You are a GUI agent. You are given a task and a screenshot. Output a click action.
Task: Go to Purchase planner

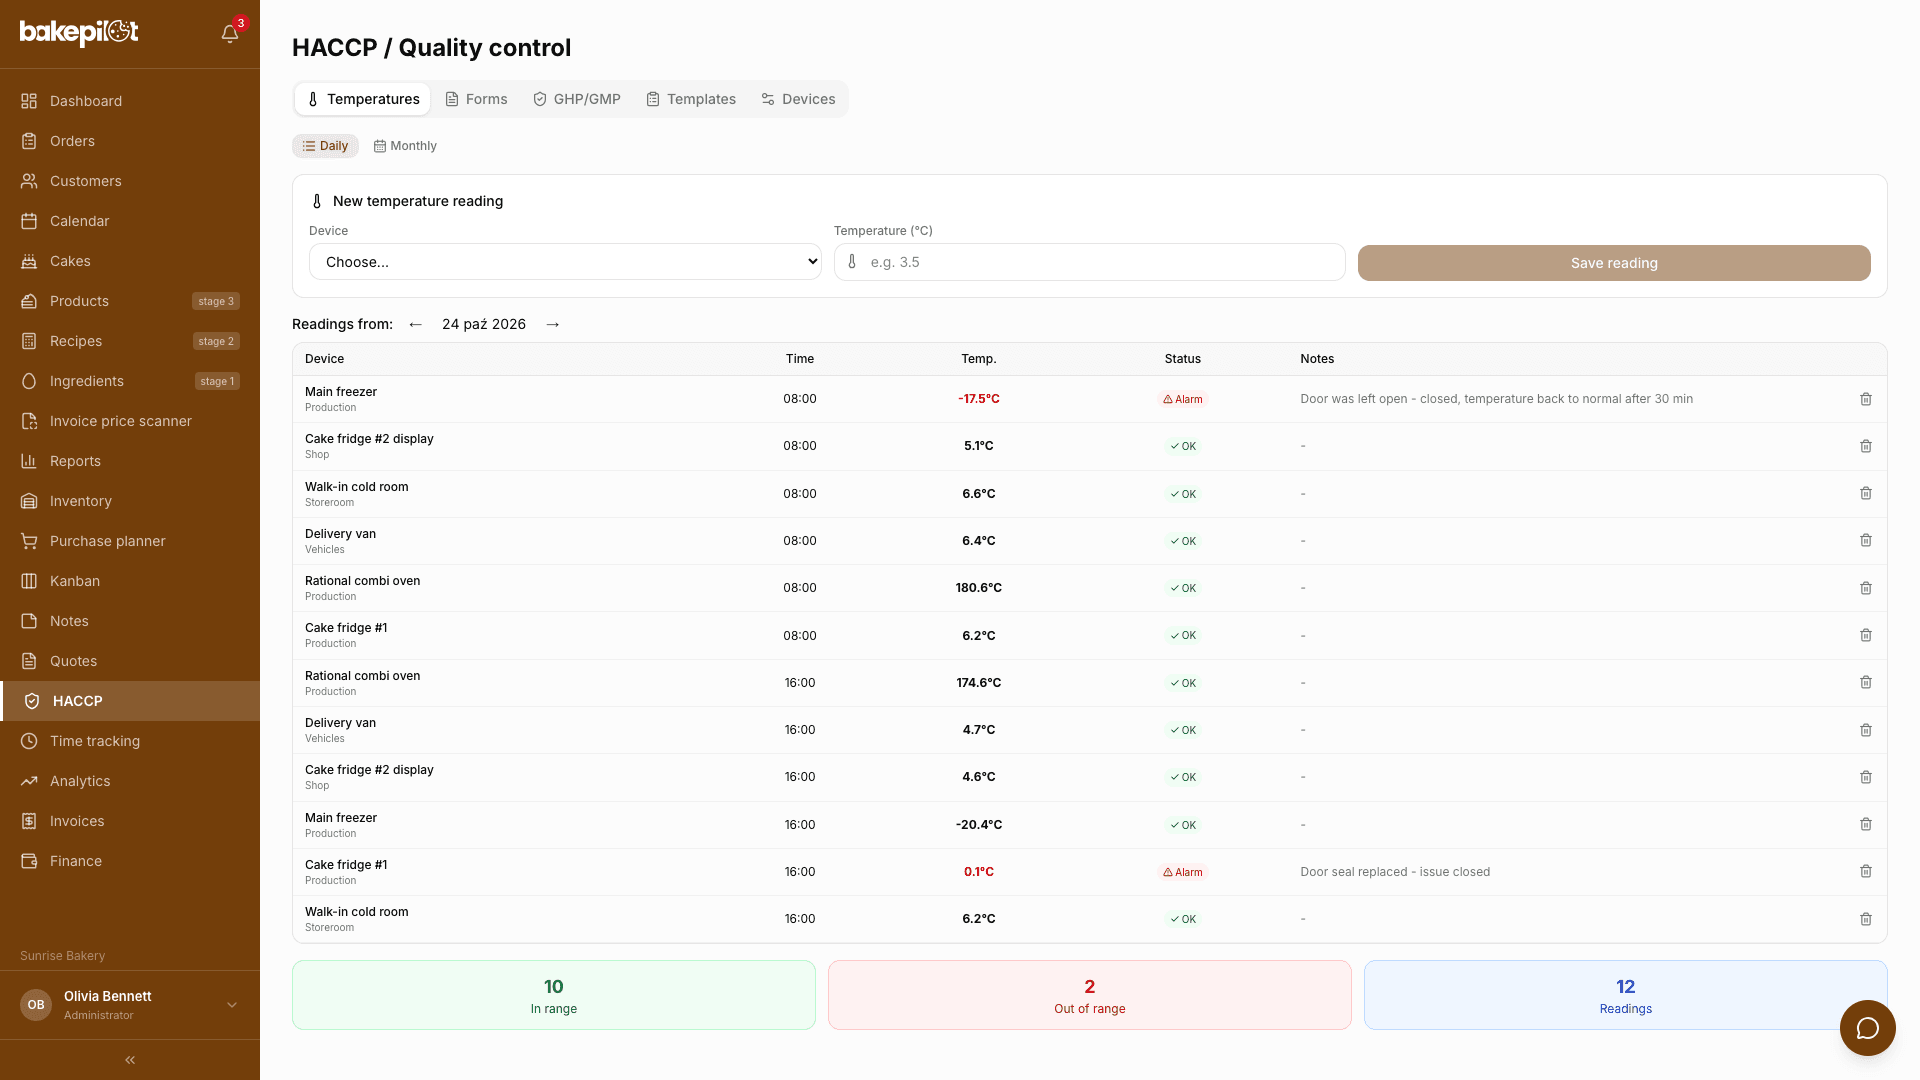[x=130, y=541]
